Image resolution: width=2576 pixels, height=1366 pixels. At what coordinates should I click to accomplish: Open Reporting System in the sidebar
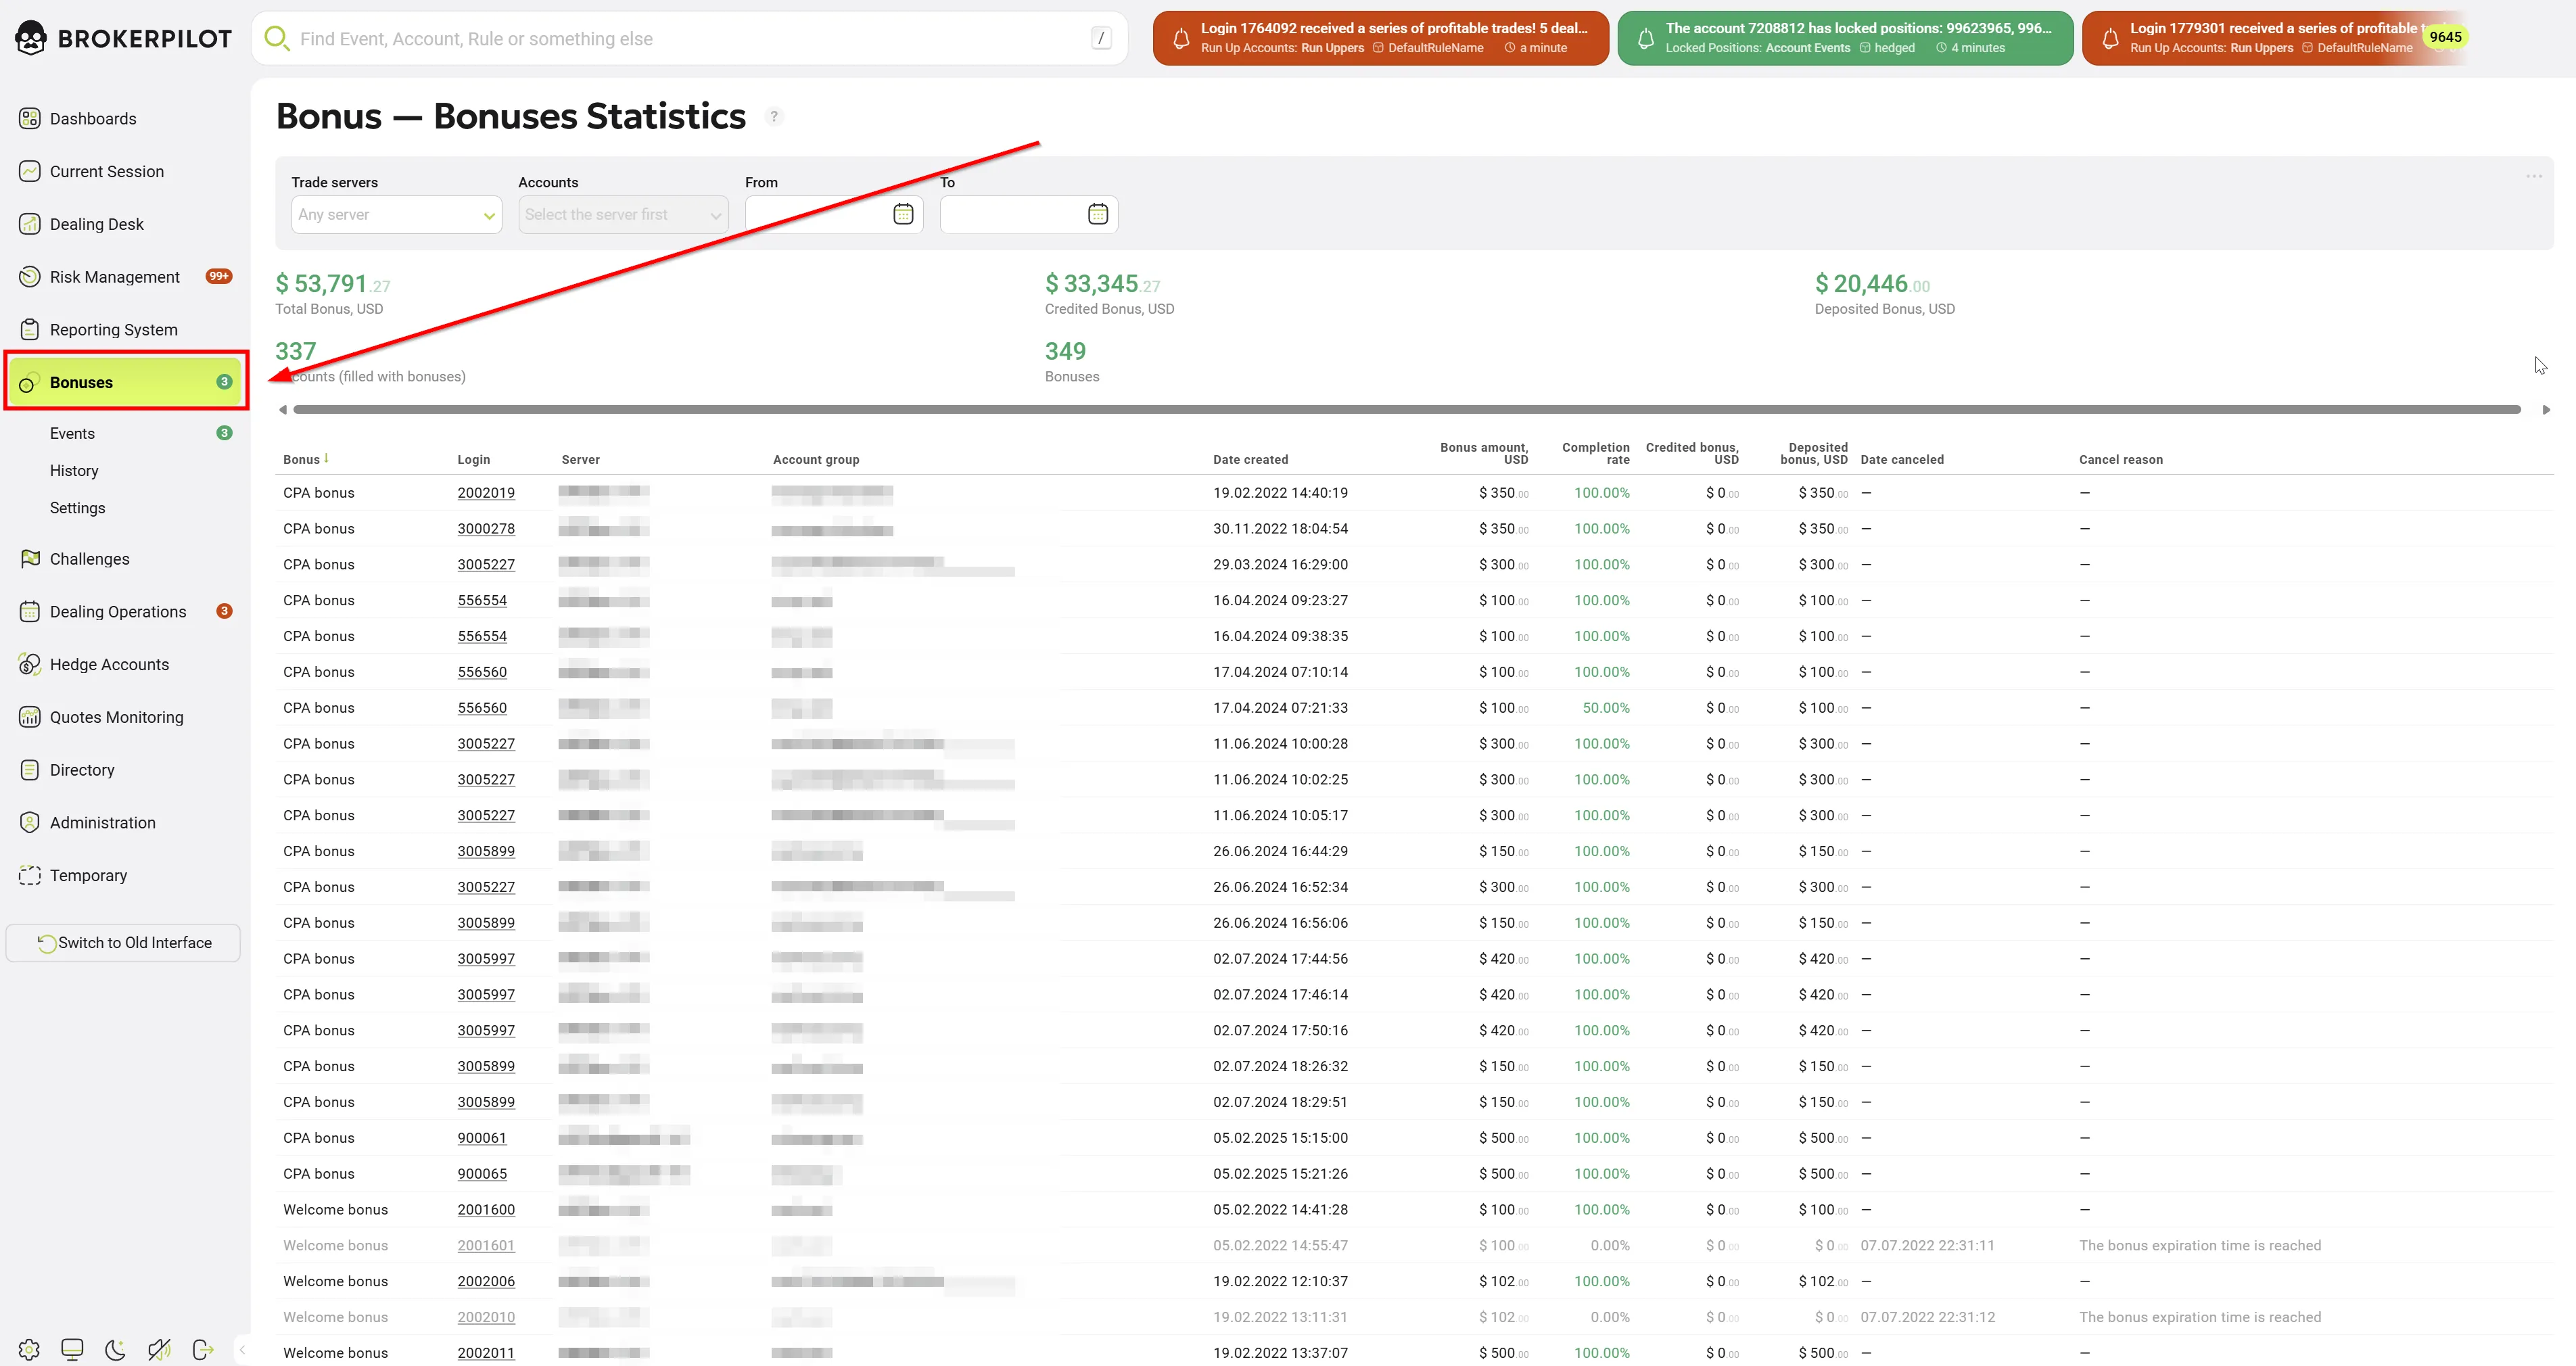[125, 330]
